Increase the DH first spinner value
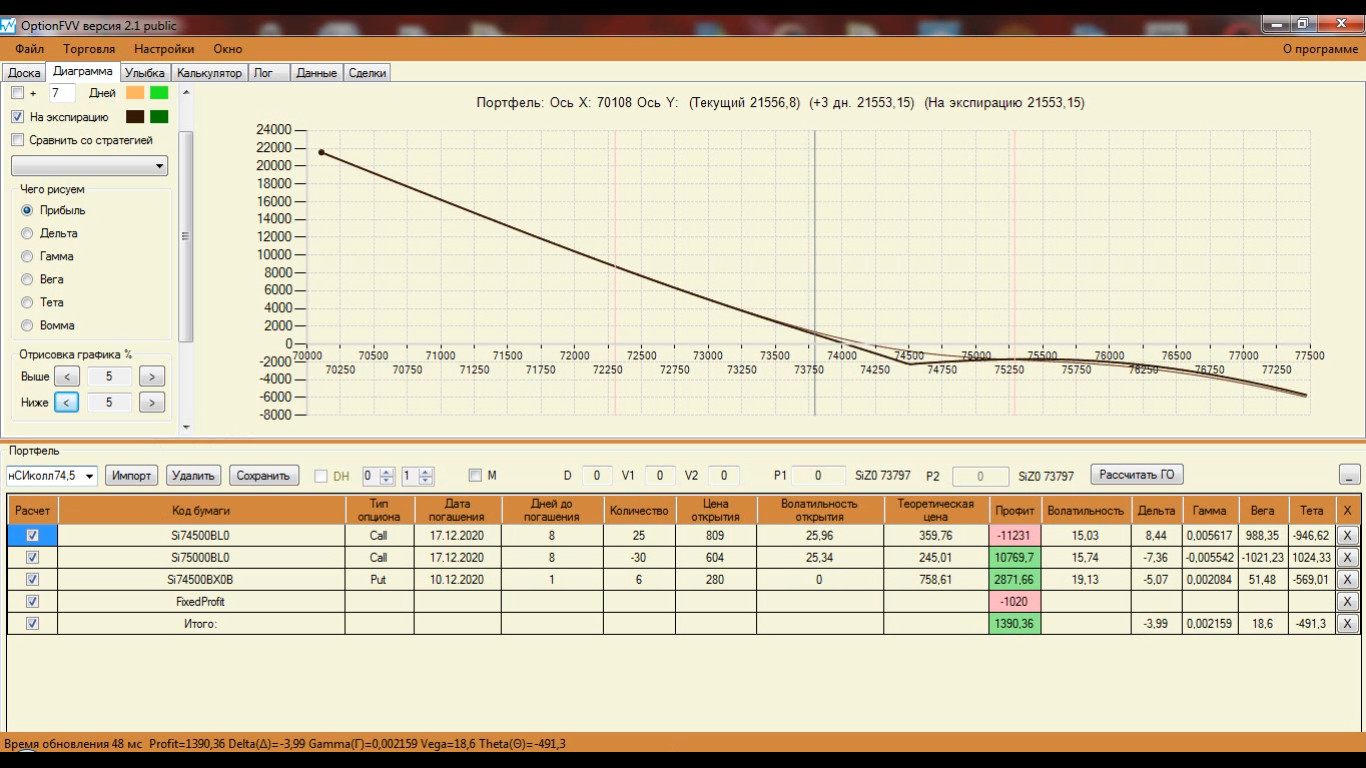1366x768 pixels. pos(387,472)
